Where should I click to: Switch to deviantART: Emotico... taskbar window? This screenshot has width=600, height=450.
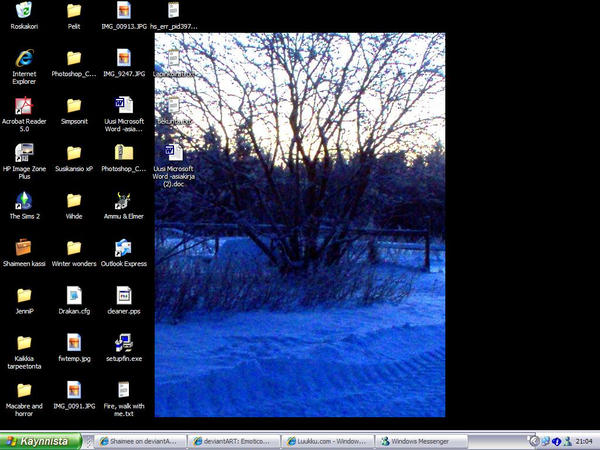click(234, 441)
